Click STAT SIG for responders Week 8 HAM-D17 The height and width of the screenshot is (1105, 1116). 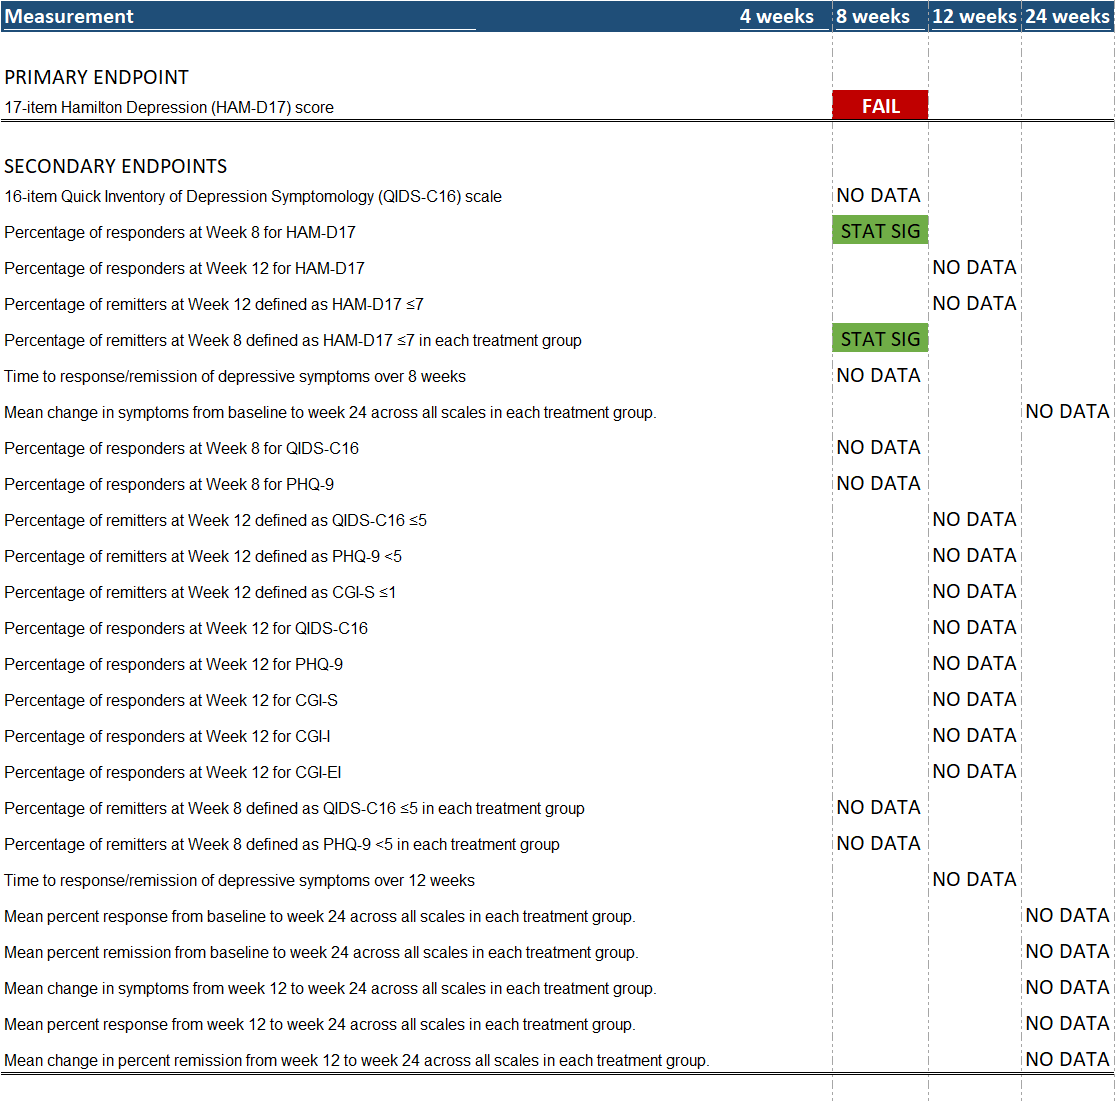pyautogui.click(x=880, y=231)
